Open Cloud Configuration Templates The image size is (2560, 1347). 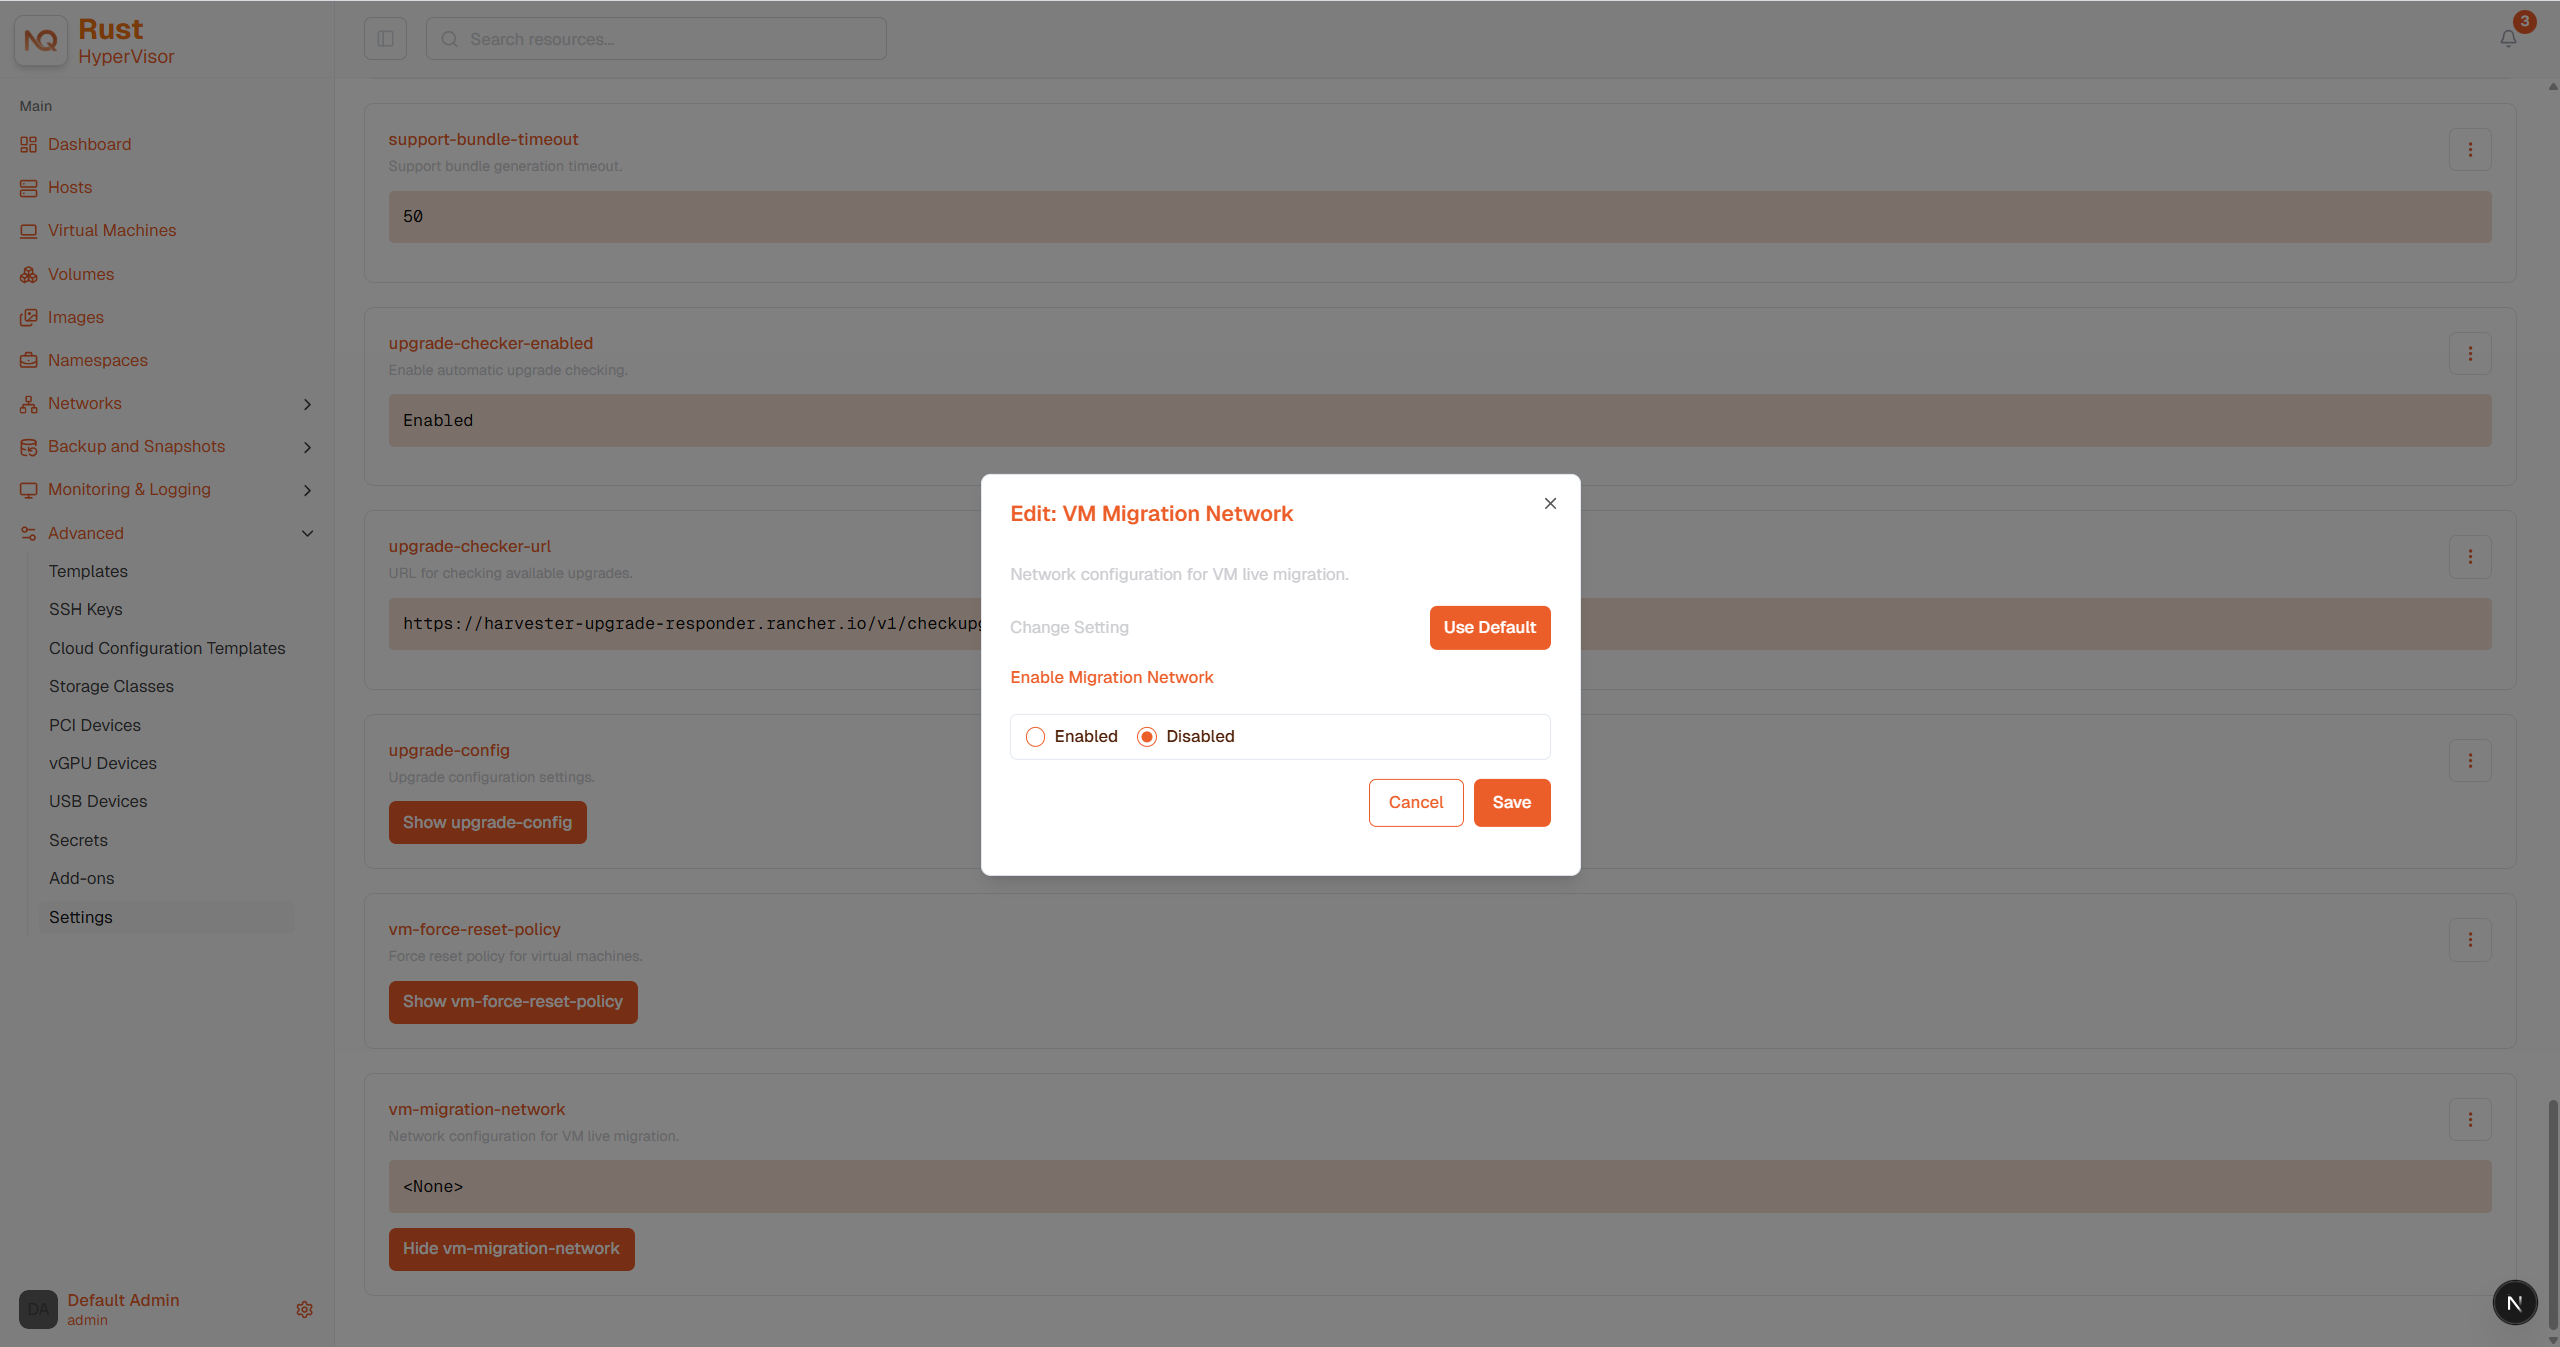167,648
